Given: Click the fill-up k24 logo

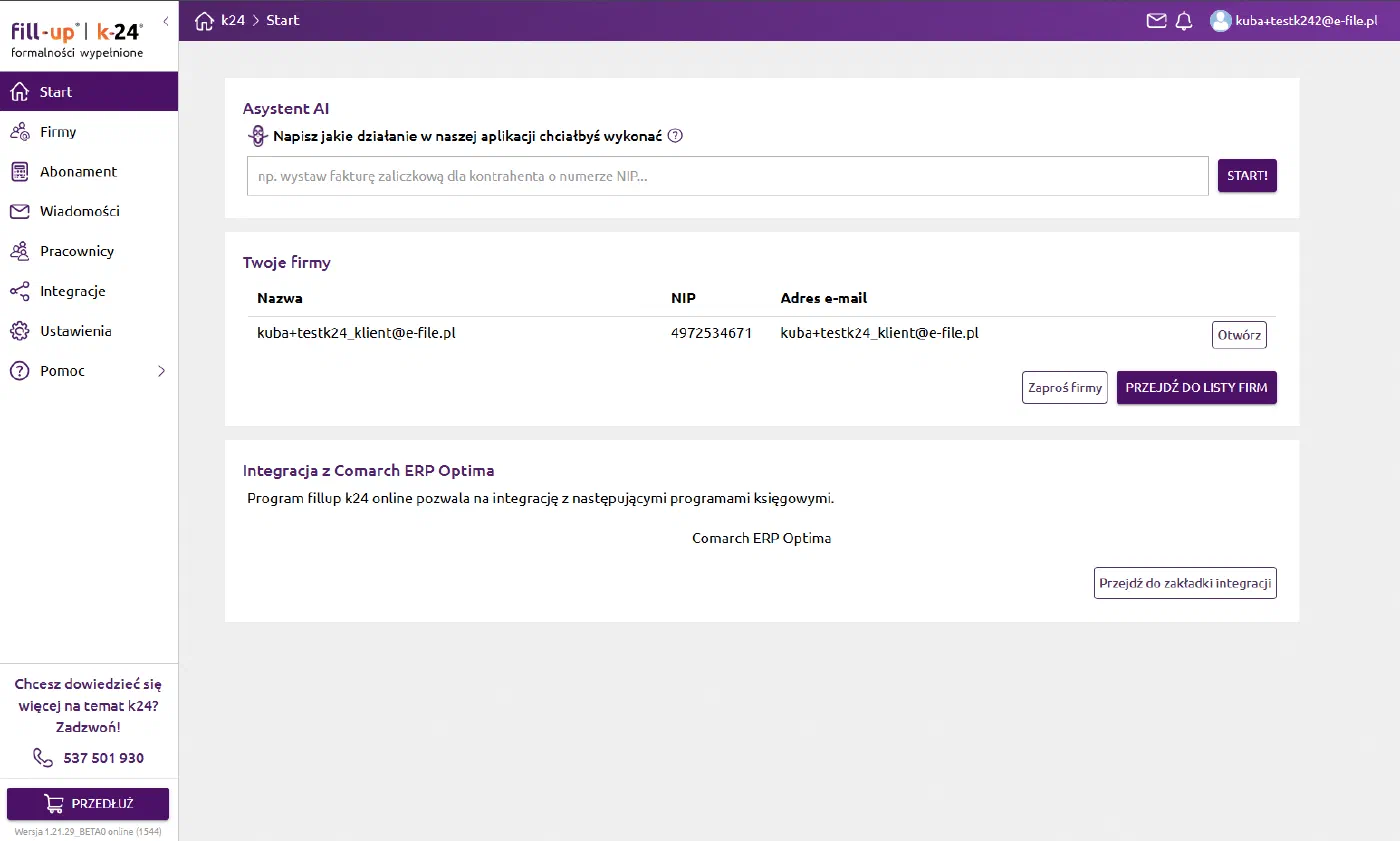Looking at the screenshot, I should (x=77, y=38).
